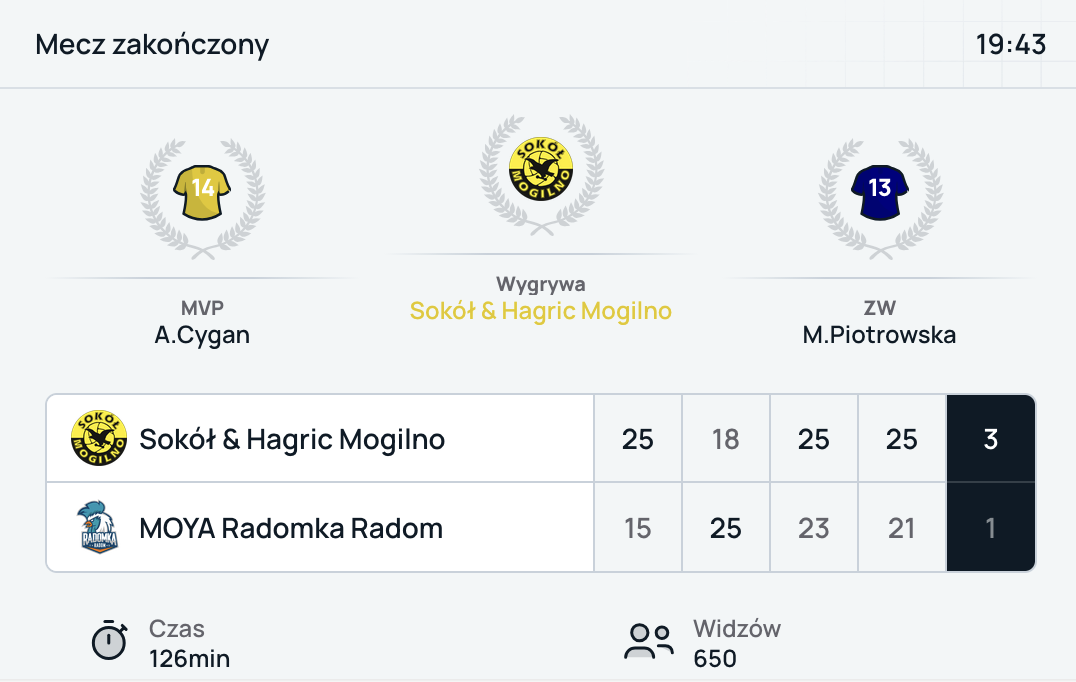The height and width of the screenshot is (682, 1076).
Task: Click the Sokół Mogilno logo in the score table
Action: [98, 439]
